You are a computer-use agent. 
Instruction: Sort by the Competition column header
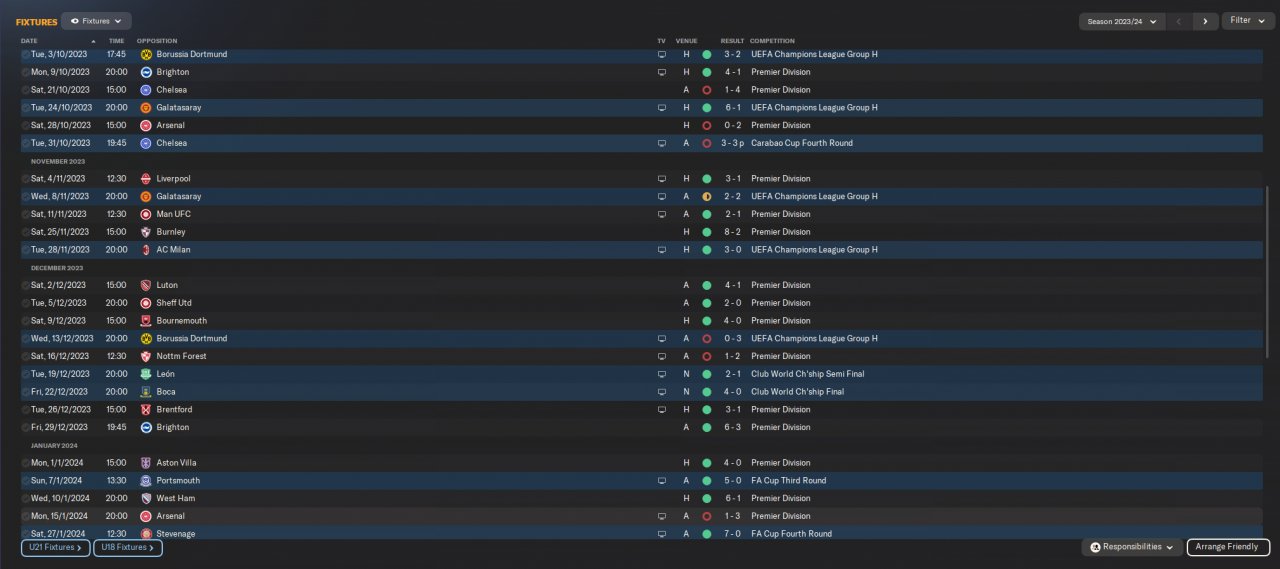pyautogui.click(x=772, y=41)
